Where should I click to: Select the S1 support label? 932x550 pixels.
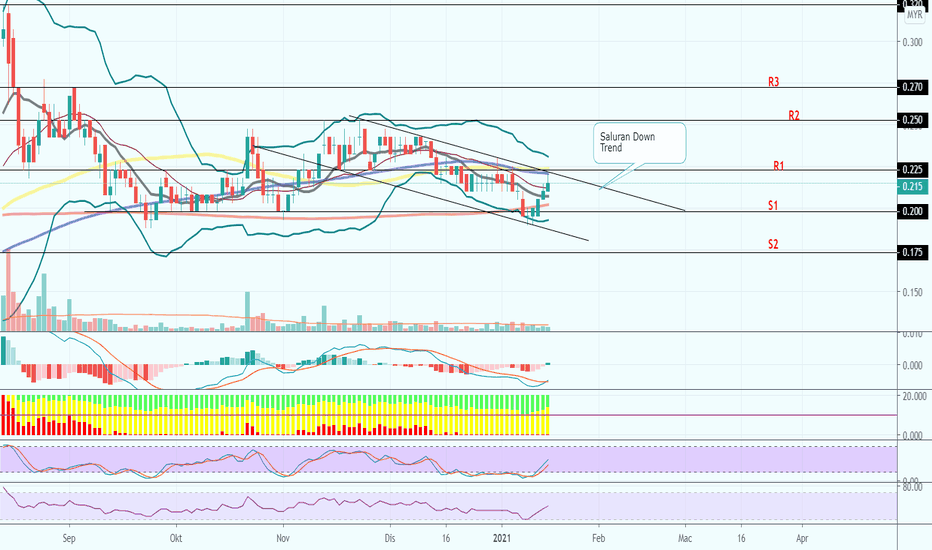point(773,206)
